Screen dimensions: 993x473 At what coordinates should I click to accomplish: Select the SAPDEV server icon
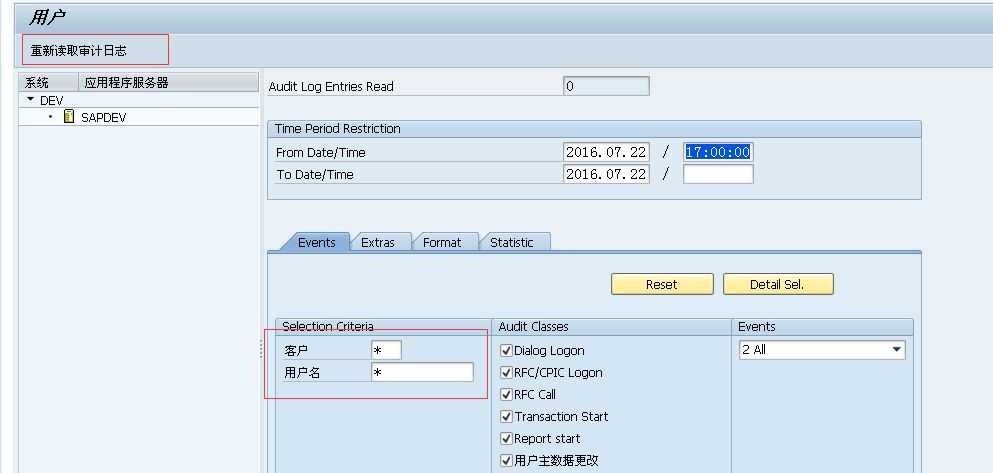tap(69, 117)
